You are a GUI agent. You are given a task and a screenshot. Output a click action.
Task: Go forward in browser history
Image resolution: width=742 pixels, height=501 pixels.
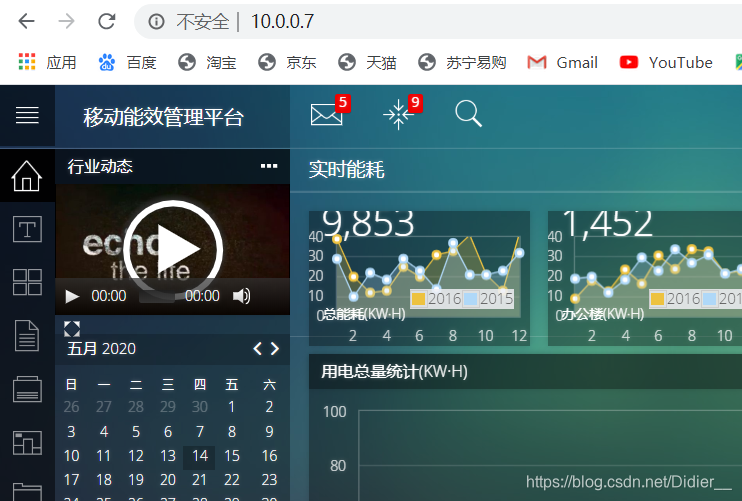pos(66,21)
